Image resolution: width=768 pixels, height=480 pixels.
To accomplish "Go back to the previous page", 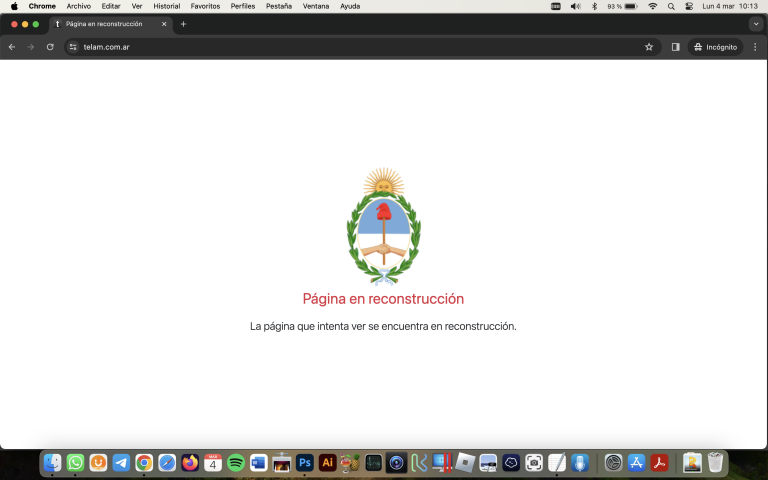I will point(12,47).
